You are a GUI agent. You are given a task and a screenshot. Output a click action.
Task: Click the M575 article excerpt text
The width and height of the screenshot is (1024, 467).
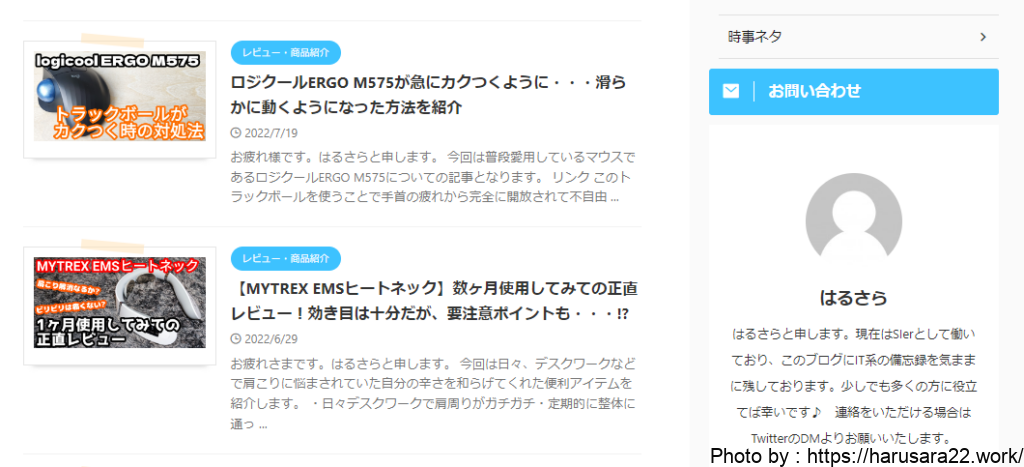(433, 177)
